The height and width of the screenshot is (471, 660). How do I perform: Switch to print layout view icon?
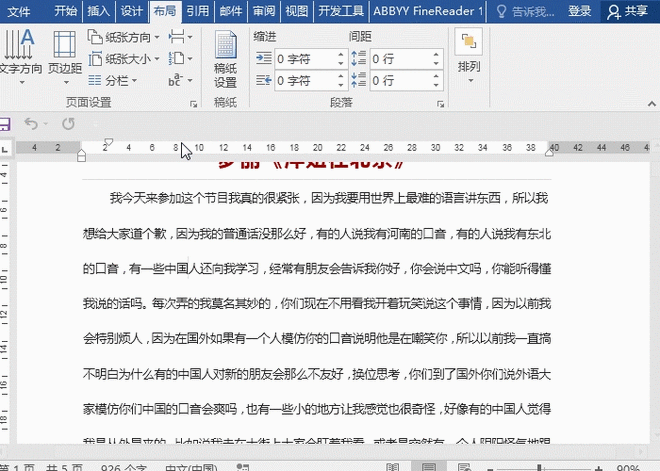[x=429, y=467]
